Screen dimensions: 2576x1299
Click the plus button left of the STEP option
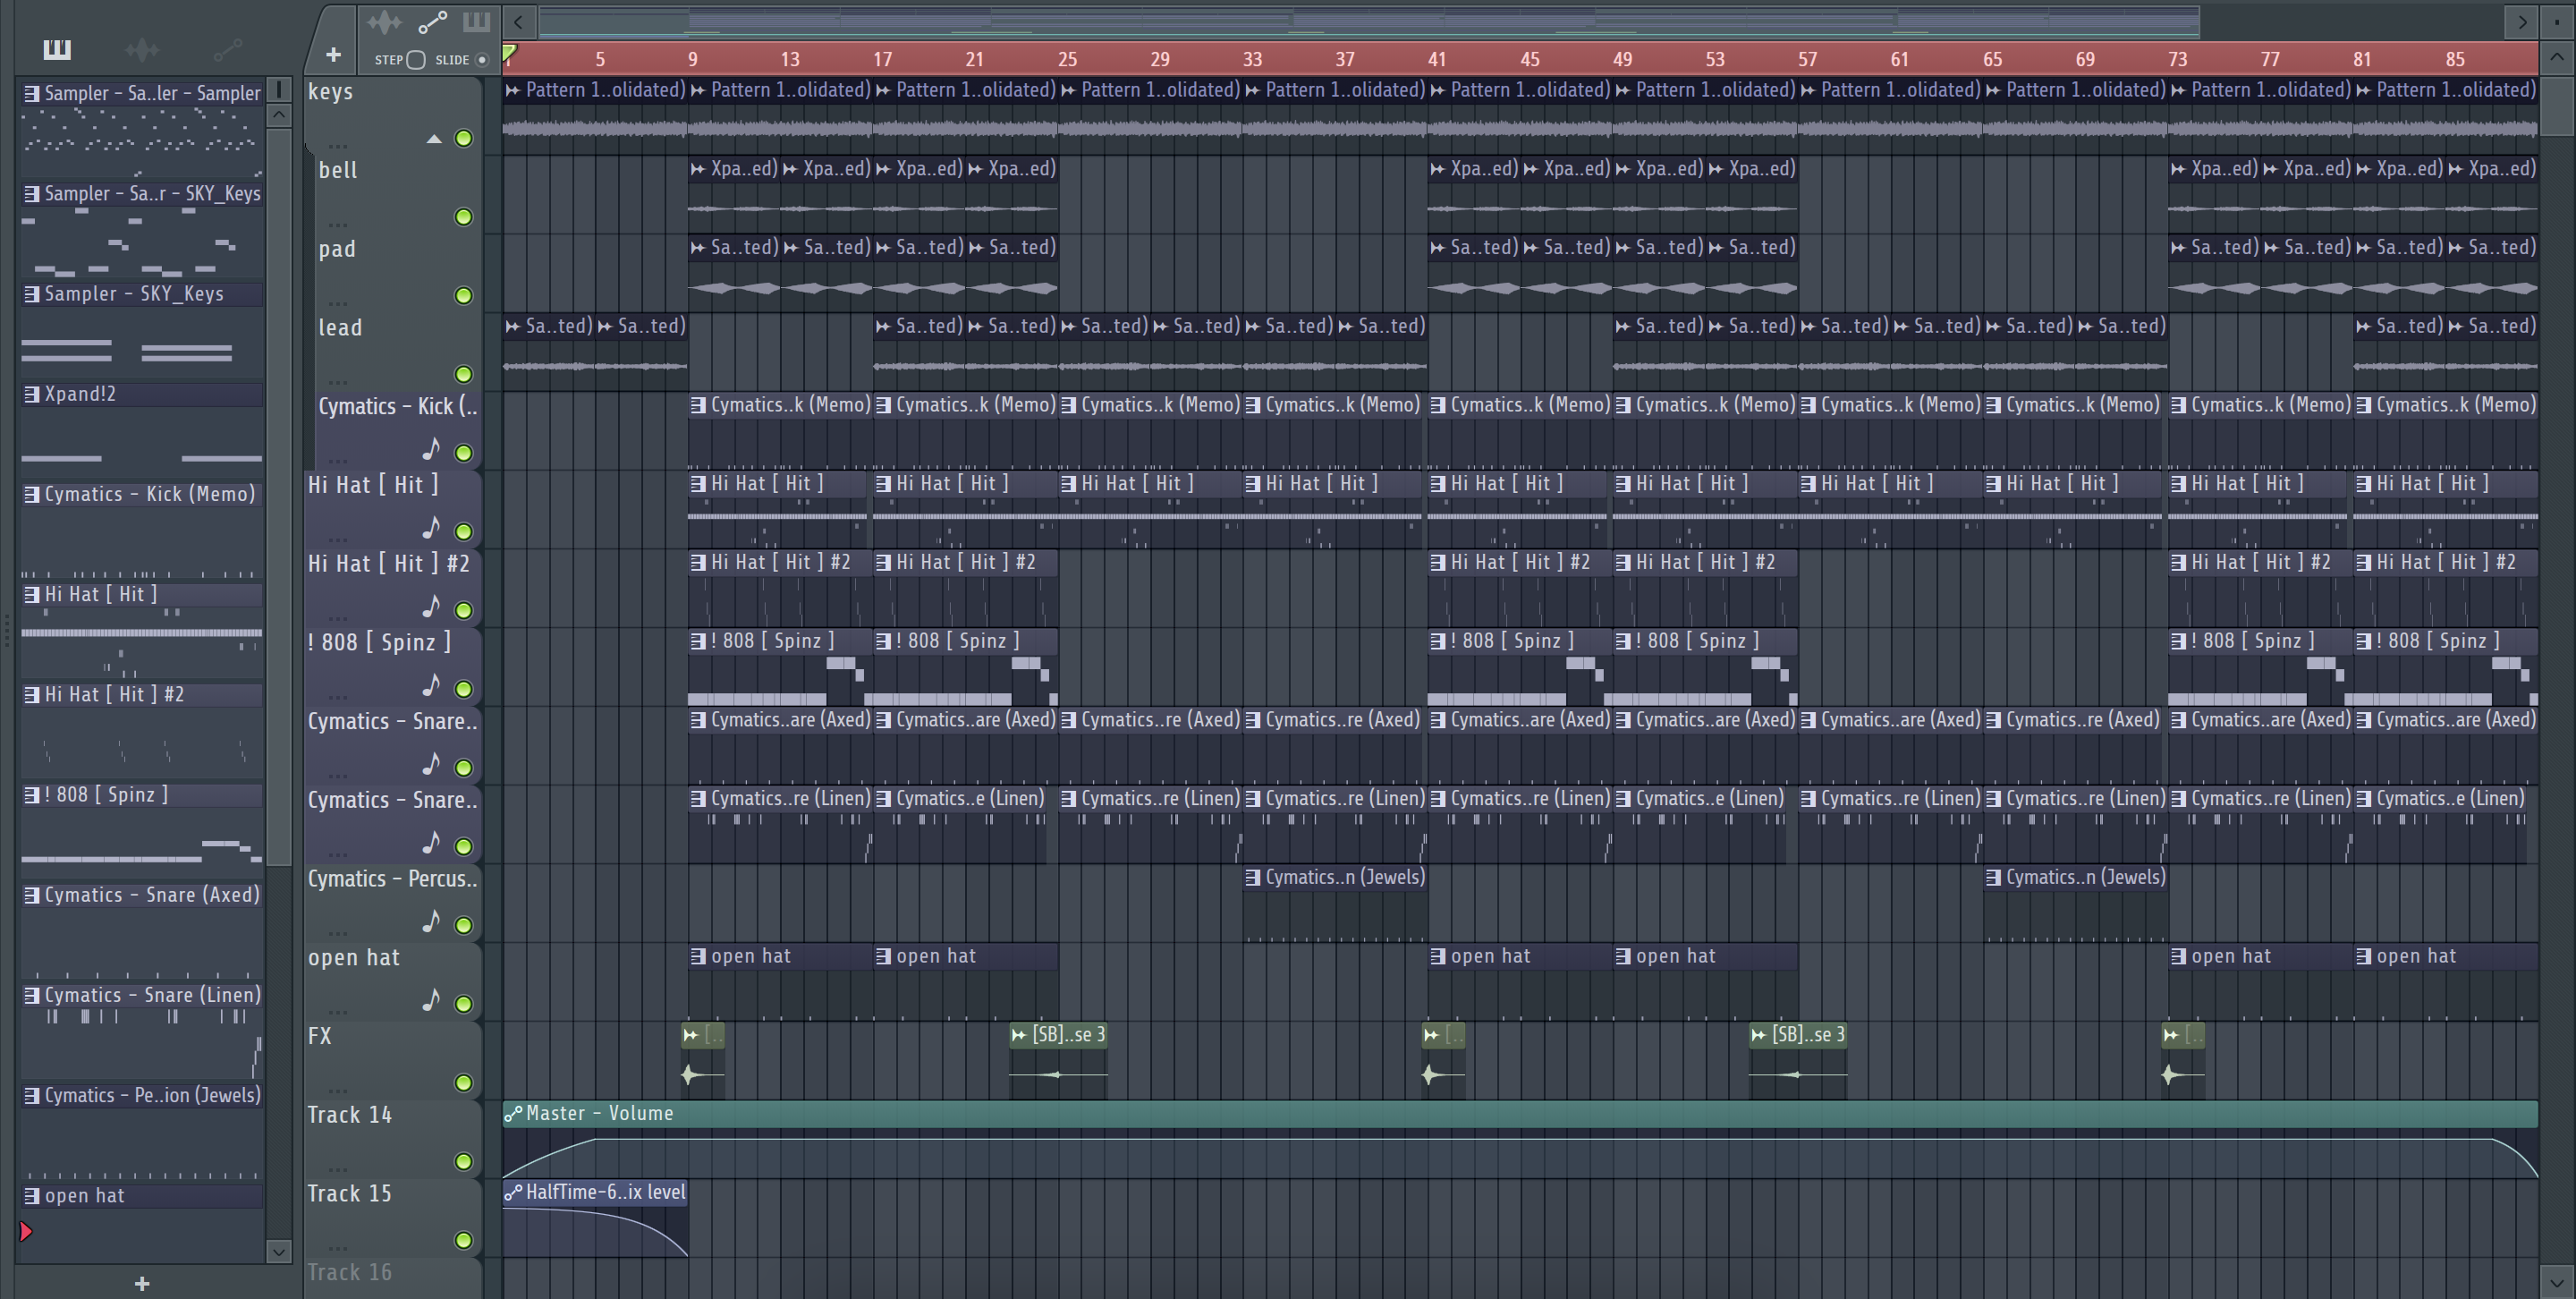point(333,54)
